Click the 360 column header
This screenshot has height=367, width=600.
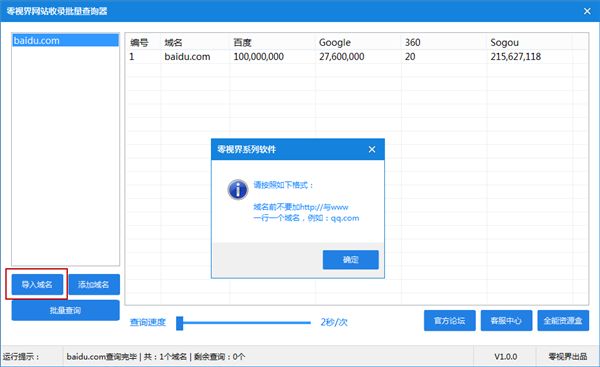(x=444, y=42)
